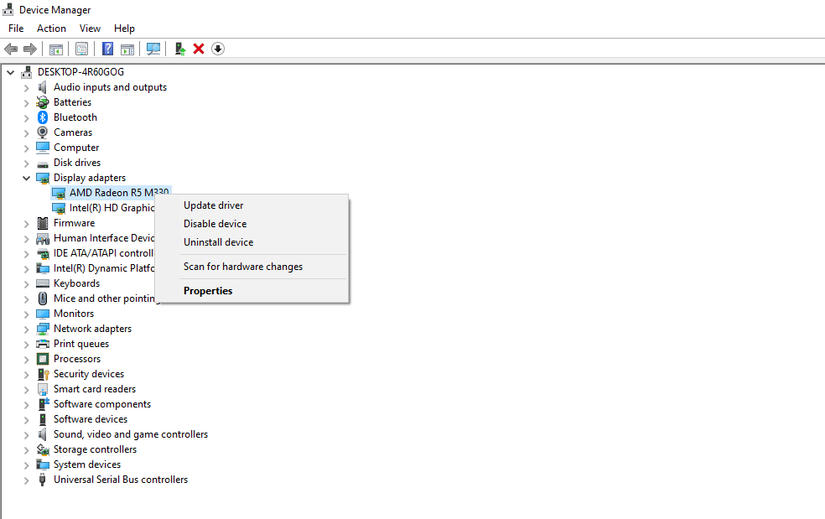The width and height of the screenshot is (825, 519).
Task: Click the Audio inputs and outputs speaker icon
Action: pyautogui.click(x=43, y=87)
